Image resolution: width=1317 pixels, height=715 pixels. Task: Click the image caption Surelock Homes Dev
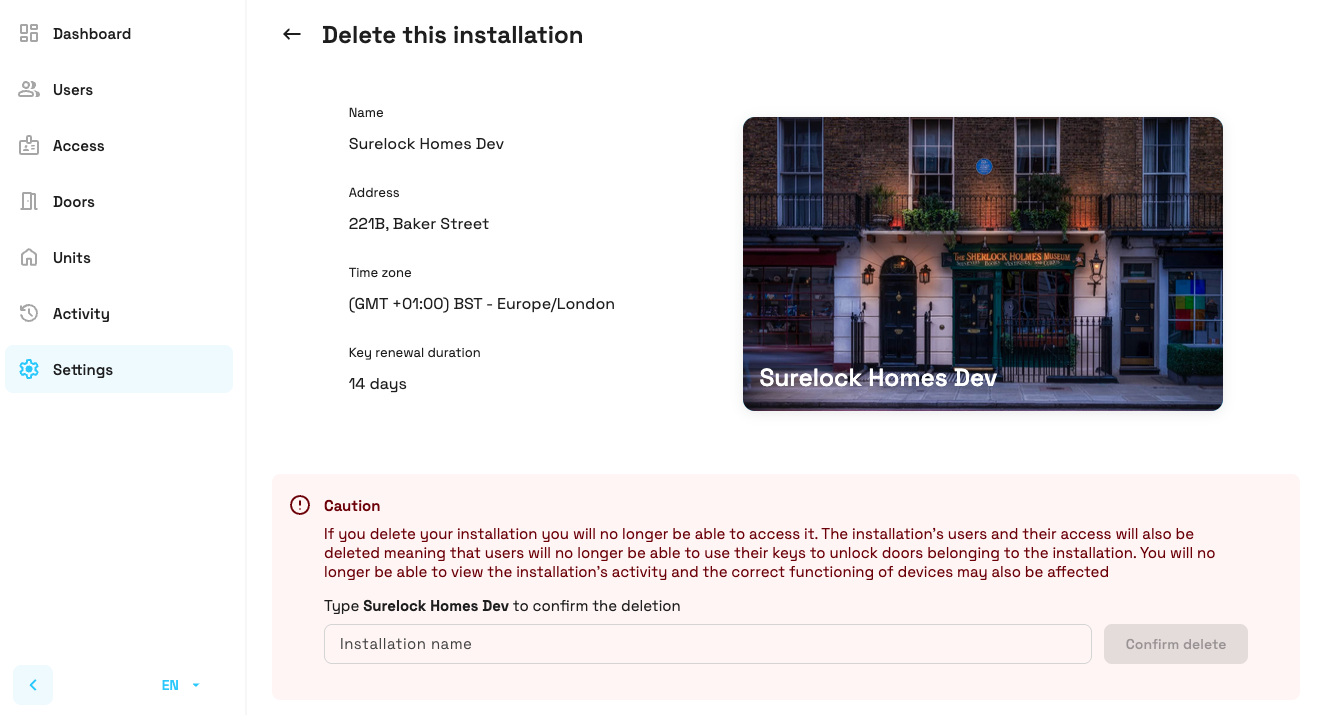[x=878, y=378]
